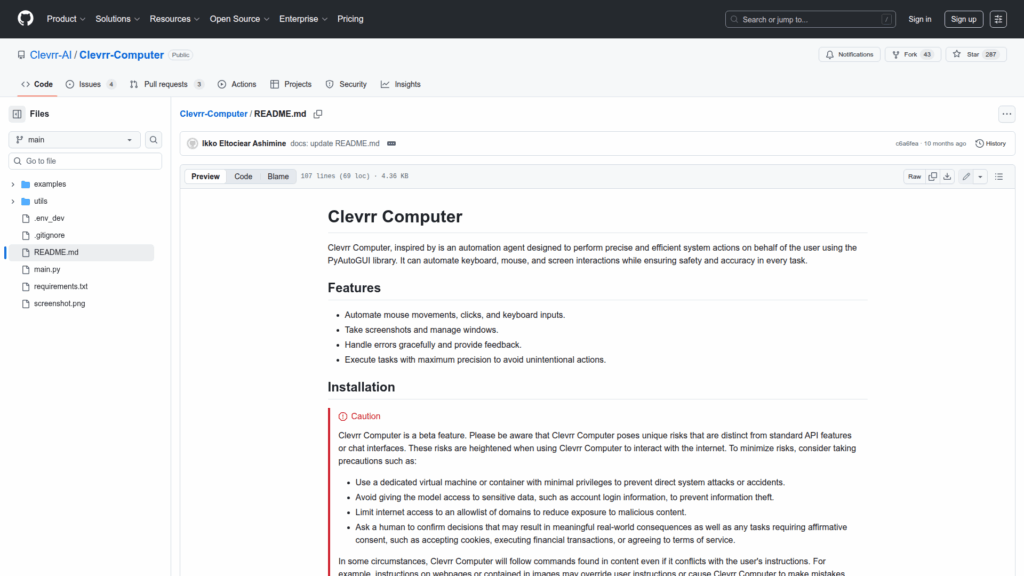Screen dimensions: 1024x576
Task: Click the Sign in link
Action: [x=920, y=19]
